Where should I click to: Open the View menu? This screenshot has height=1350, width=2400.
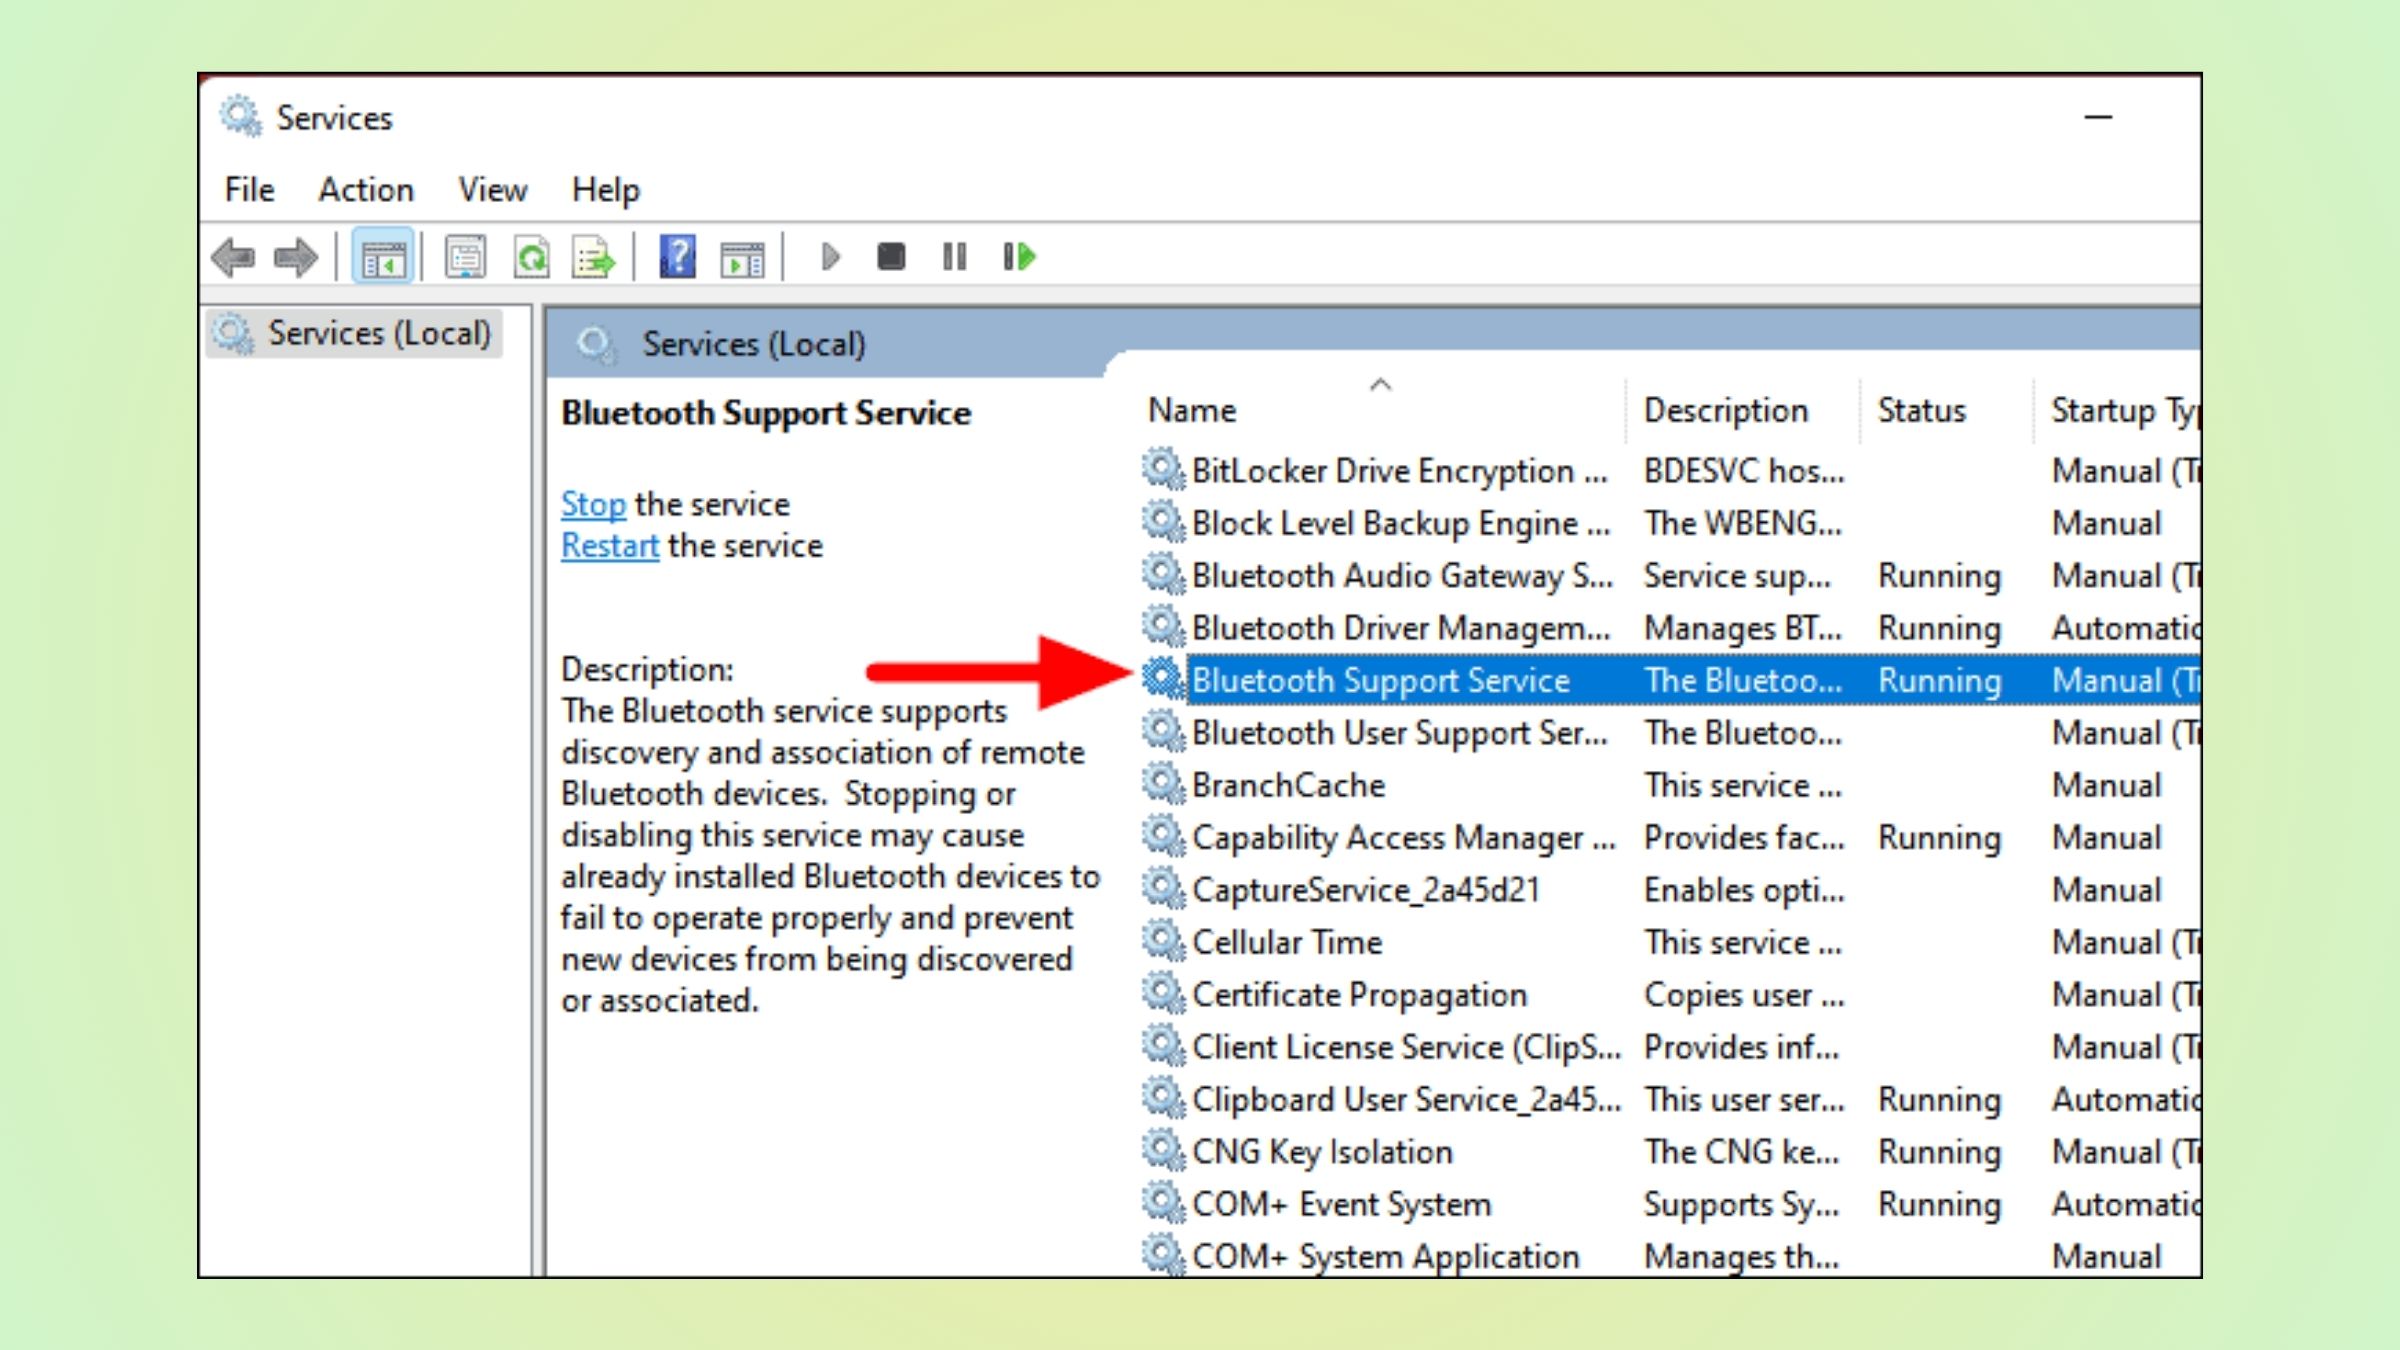pos(492,190)
